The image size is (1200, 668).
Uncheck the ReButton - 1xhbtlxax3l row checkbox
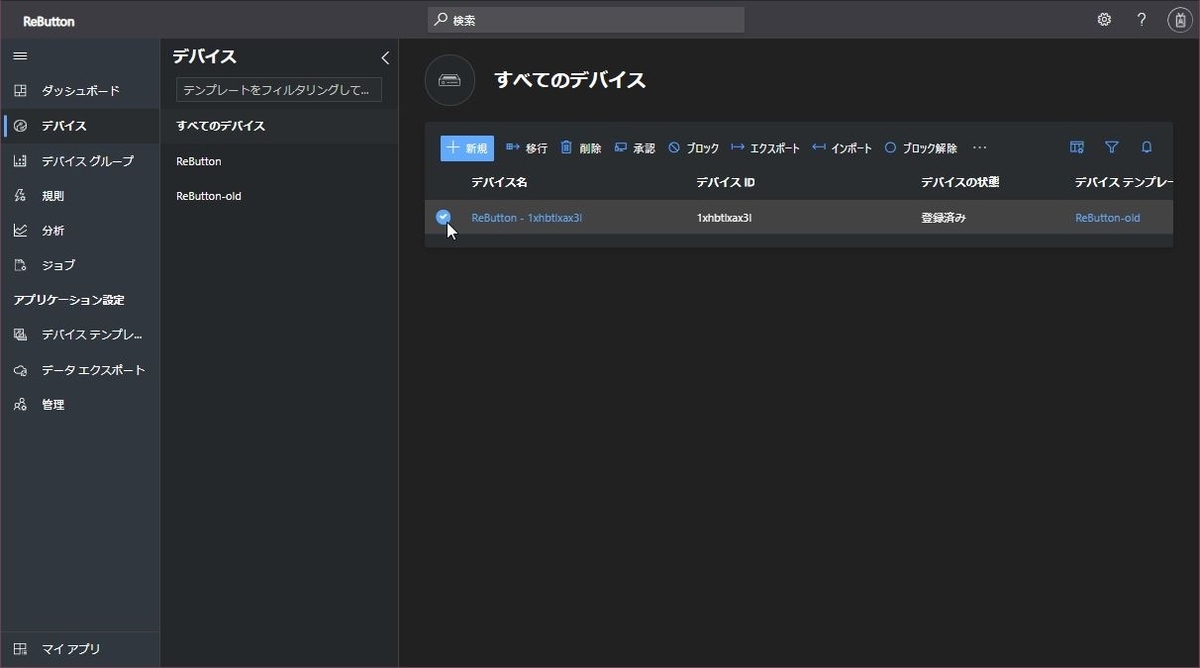tap(443, 217)
